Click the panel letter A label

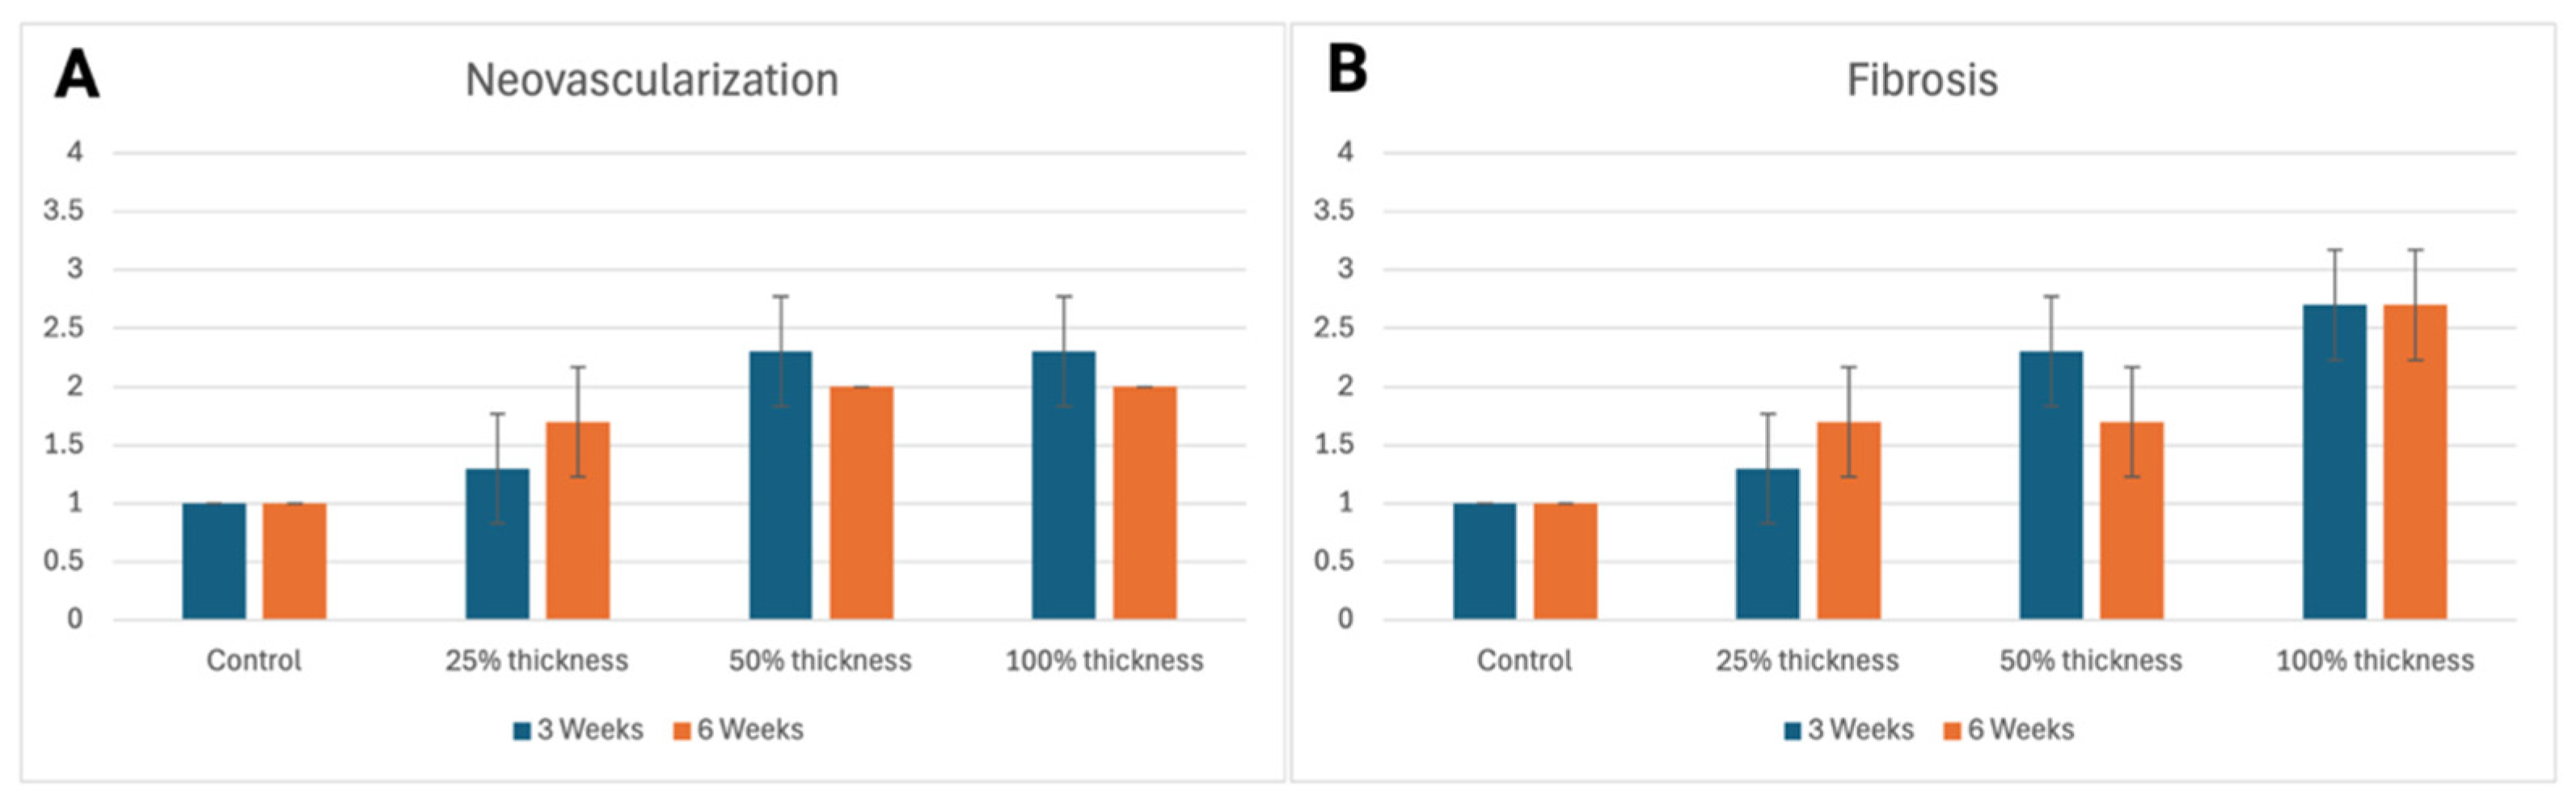pyautogui.click(x=77, y=74)
